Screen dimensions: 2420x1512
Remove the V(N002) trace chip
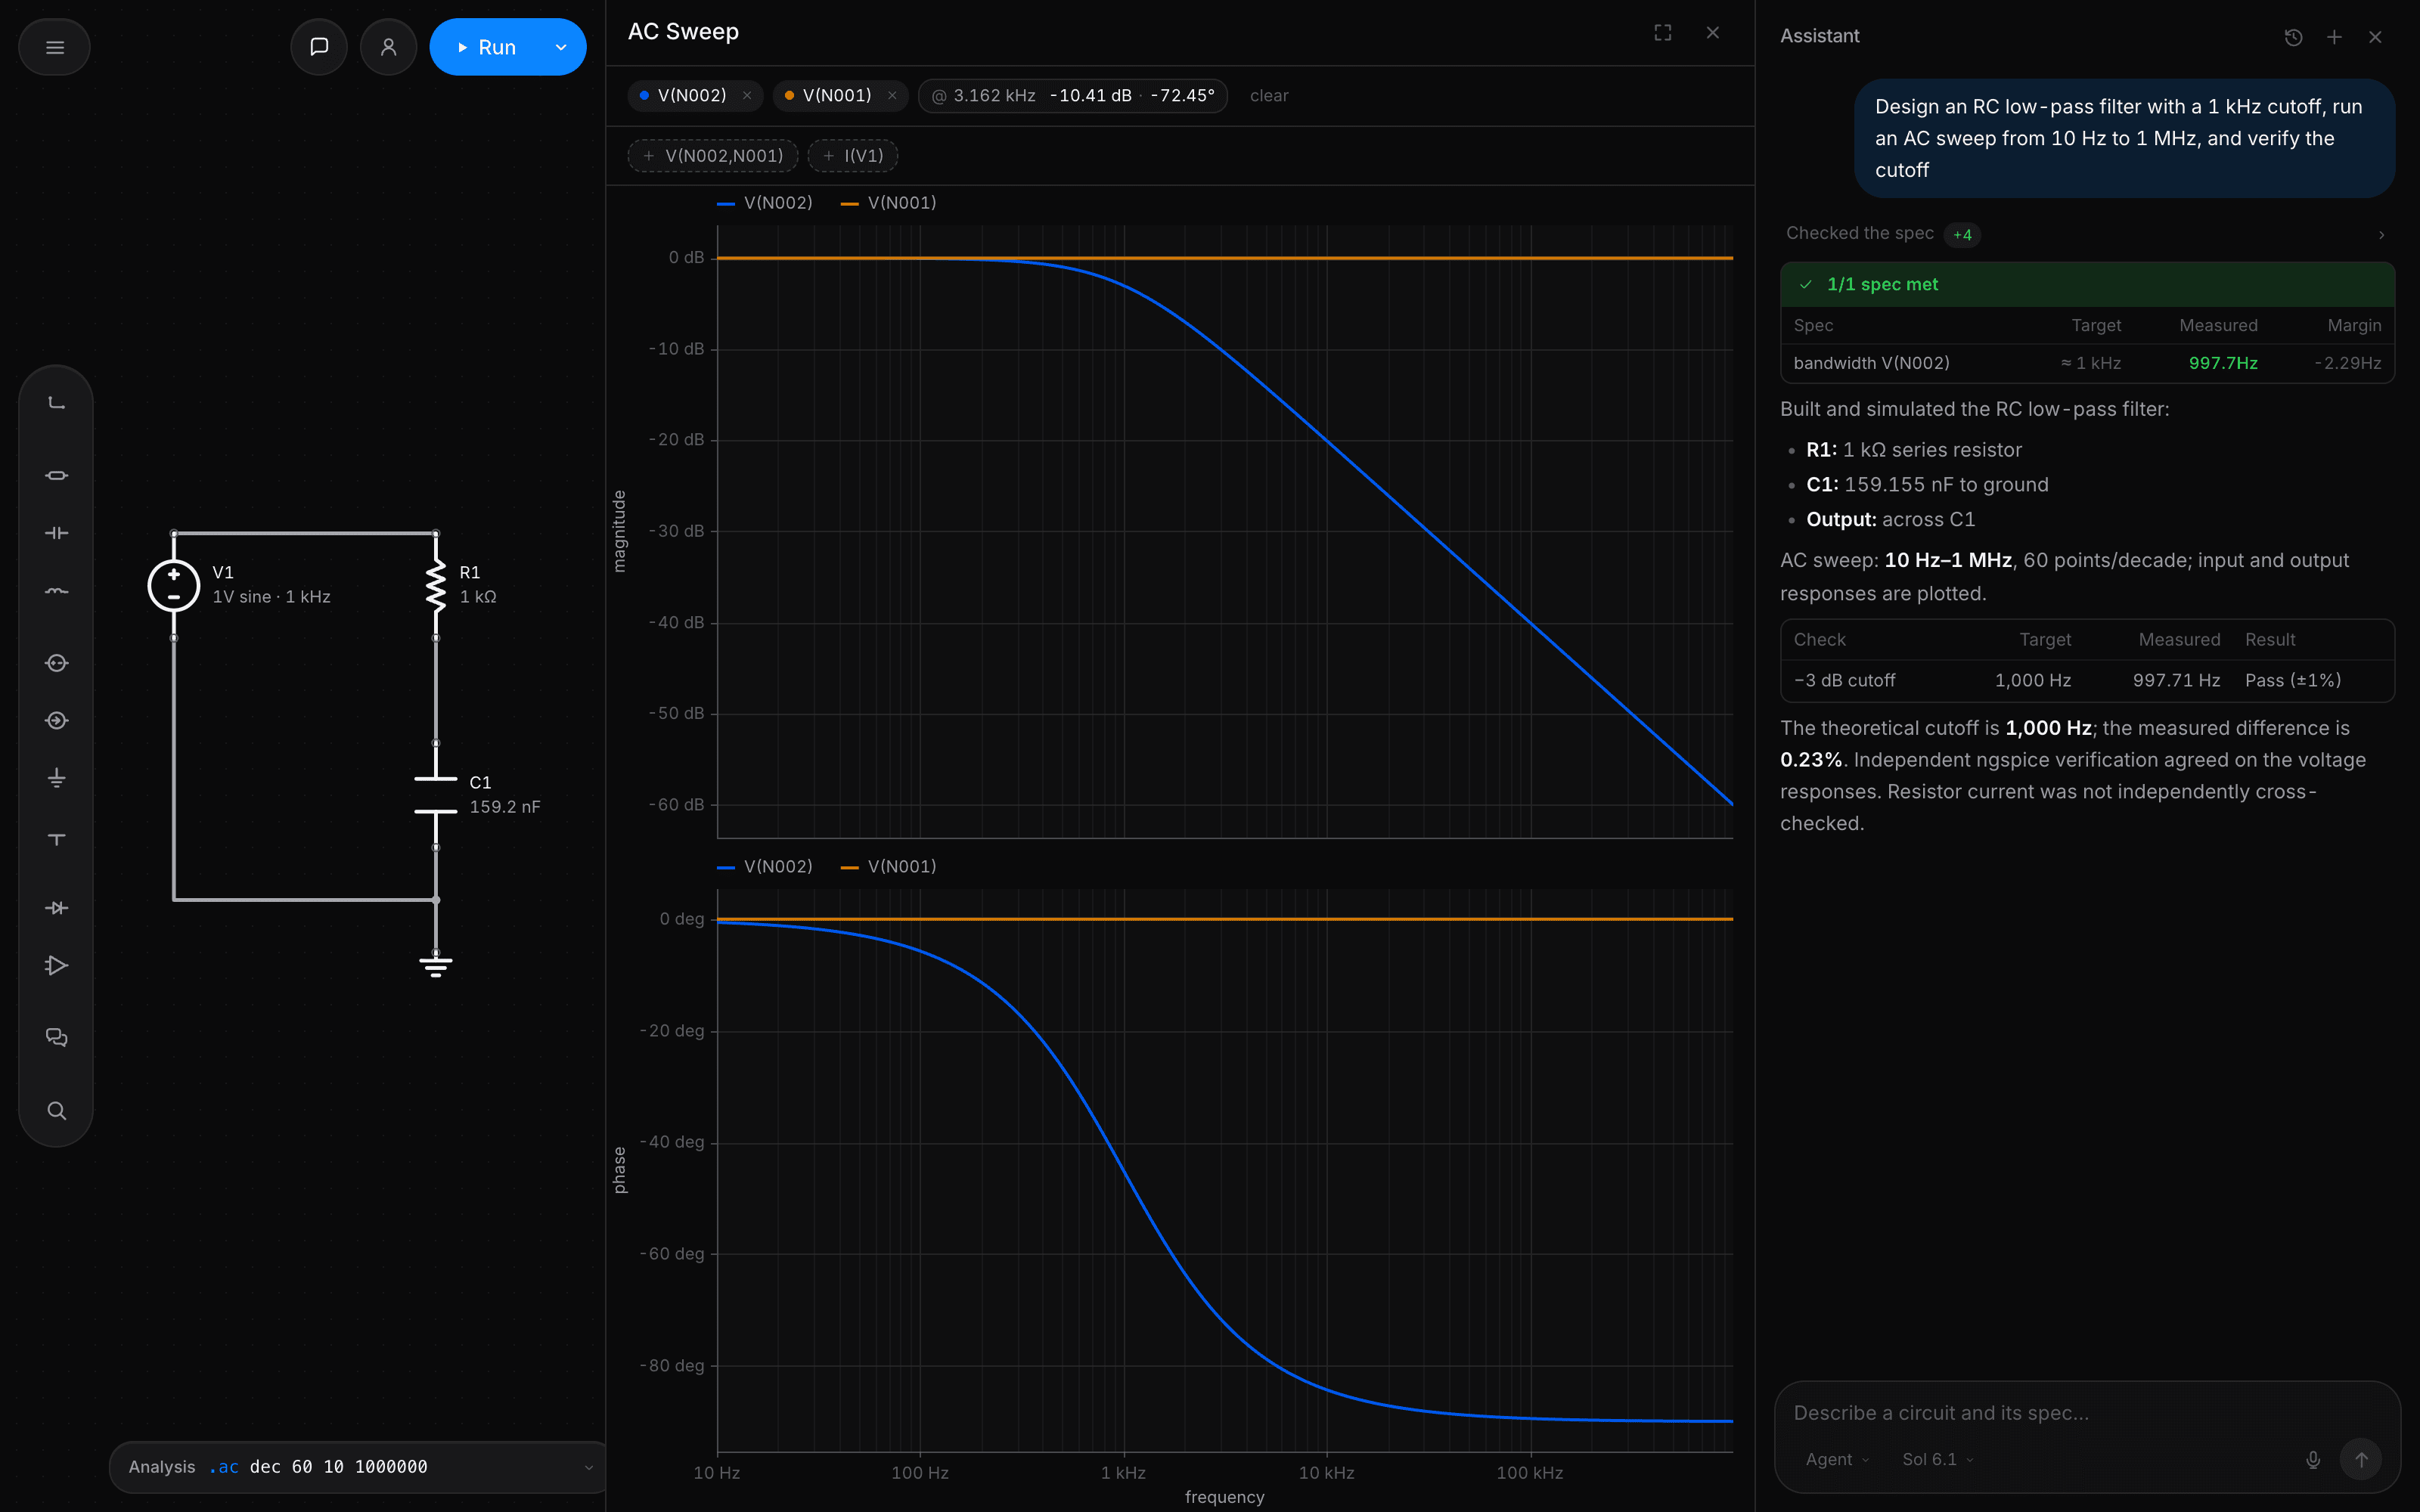coord(747,96)
